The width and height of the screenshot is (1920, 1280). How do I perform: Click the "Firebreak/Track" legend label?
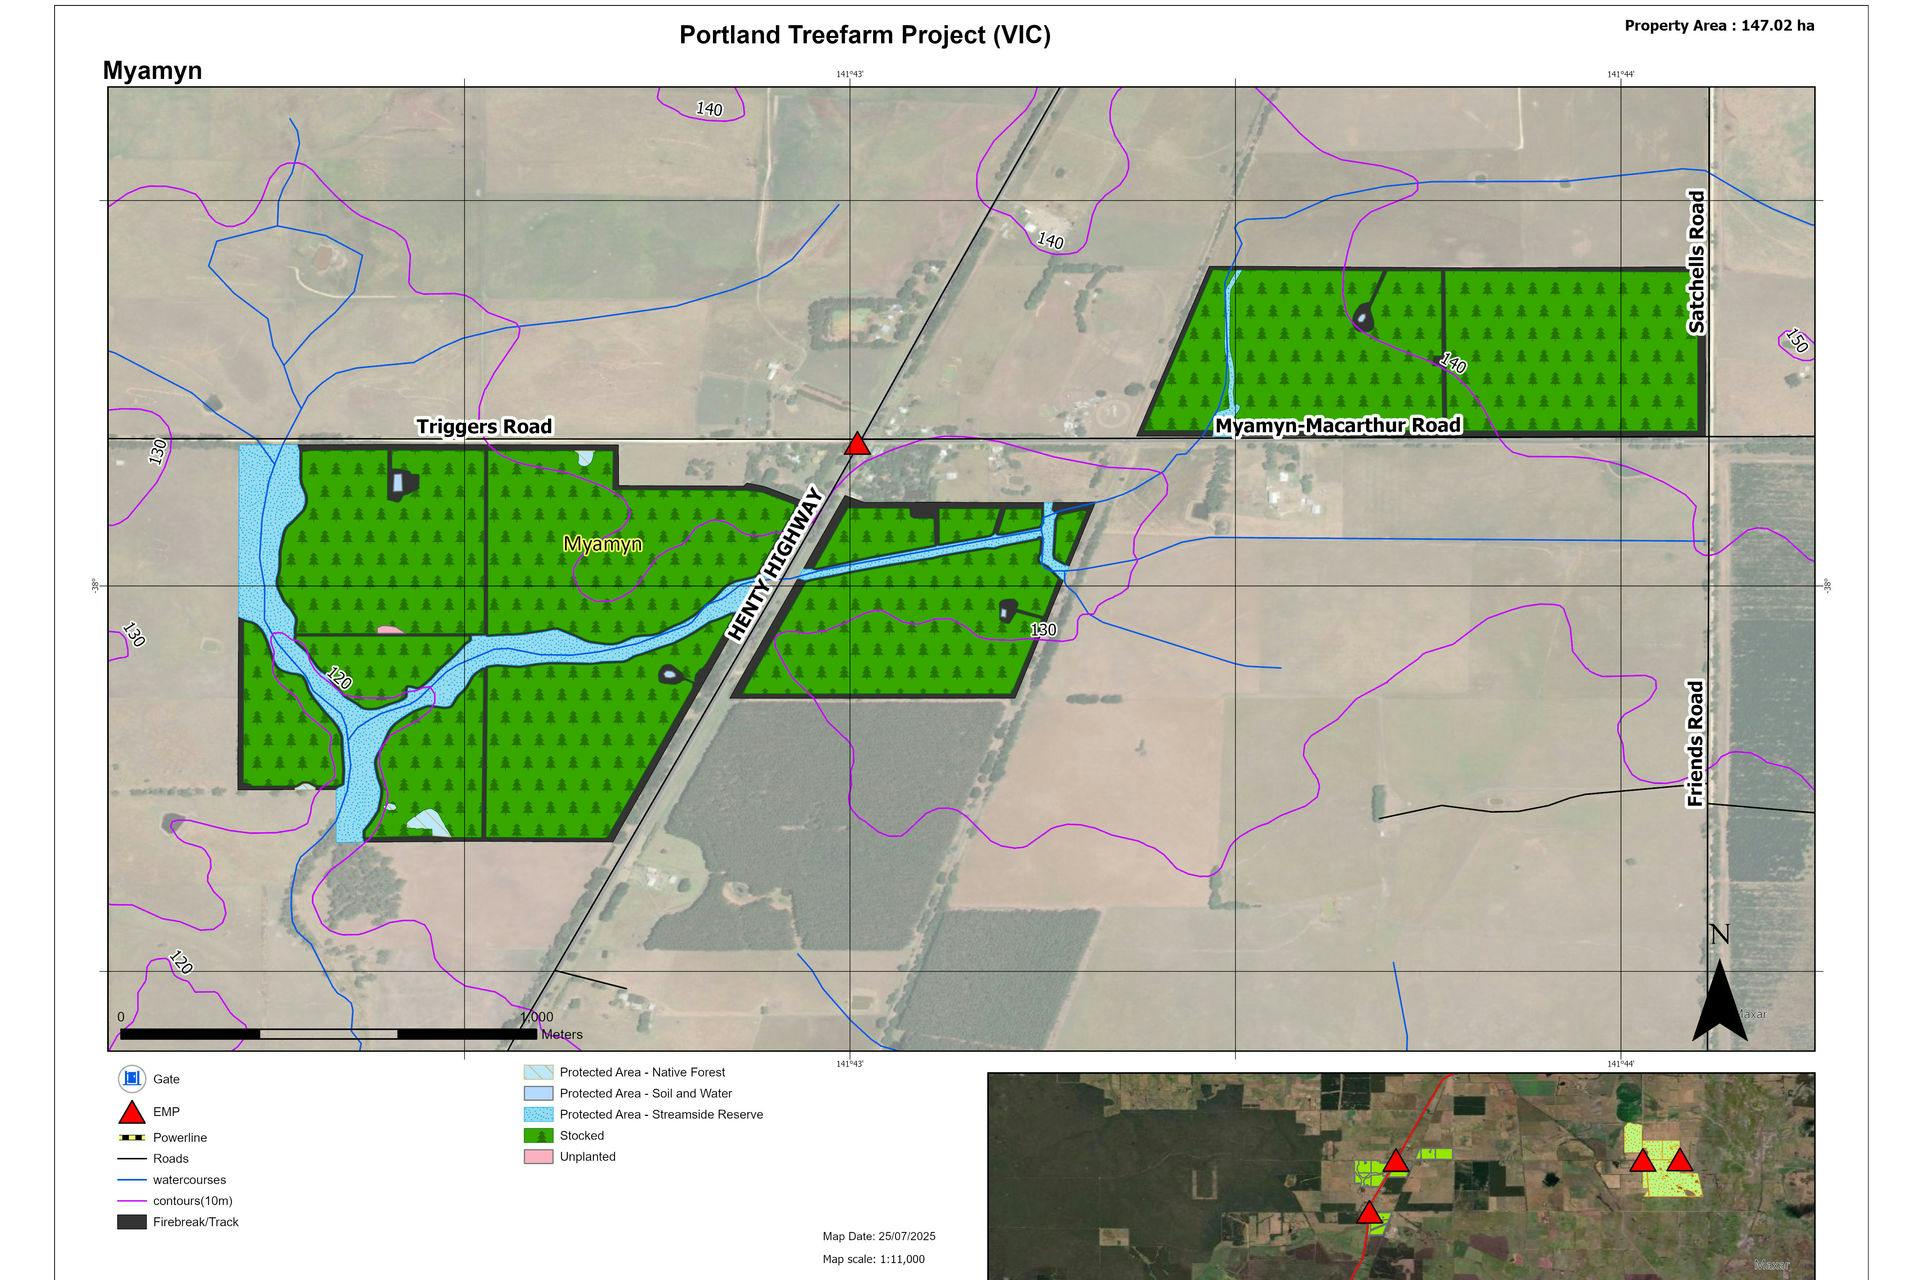(196, 1222)
